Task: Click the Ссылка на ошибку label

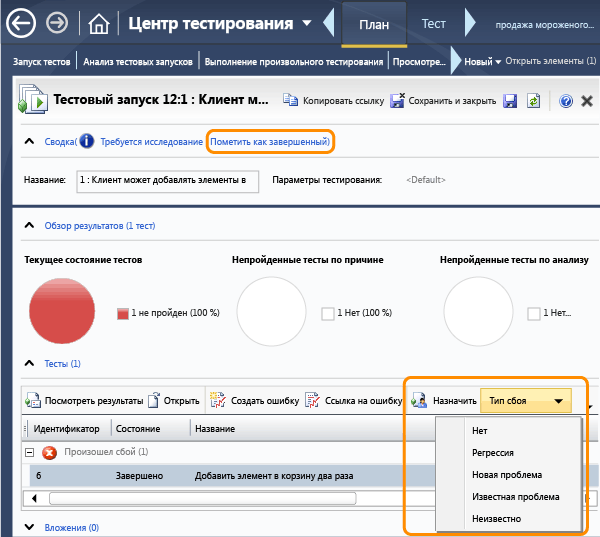Action: (x=364, y=401)
